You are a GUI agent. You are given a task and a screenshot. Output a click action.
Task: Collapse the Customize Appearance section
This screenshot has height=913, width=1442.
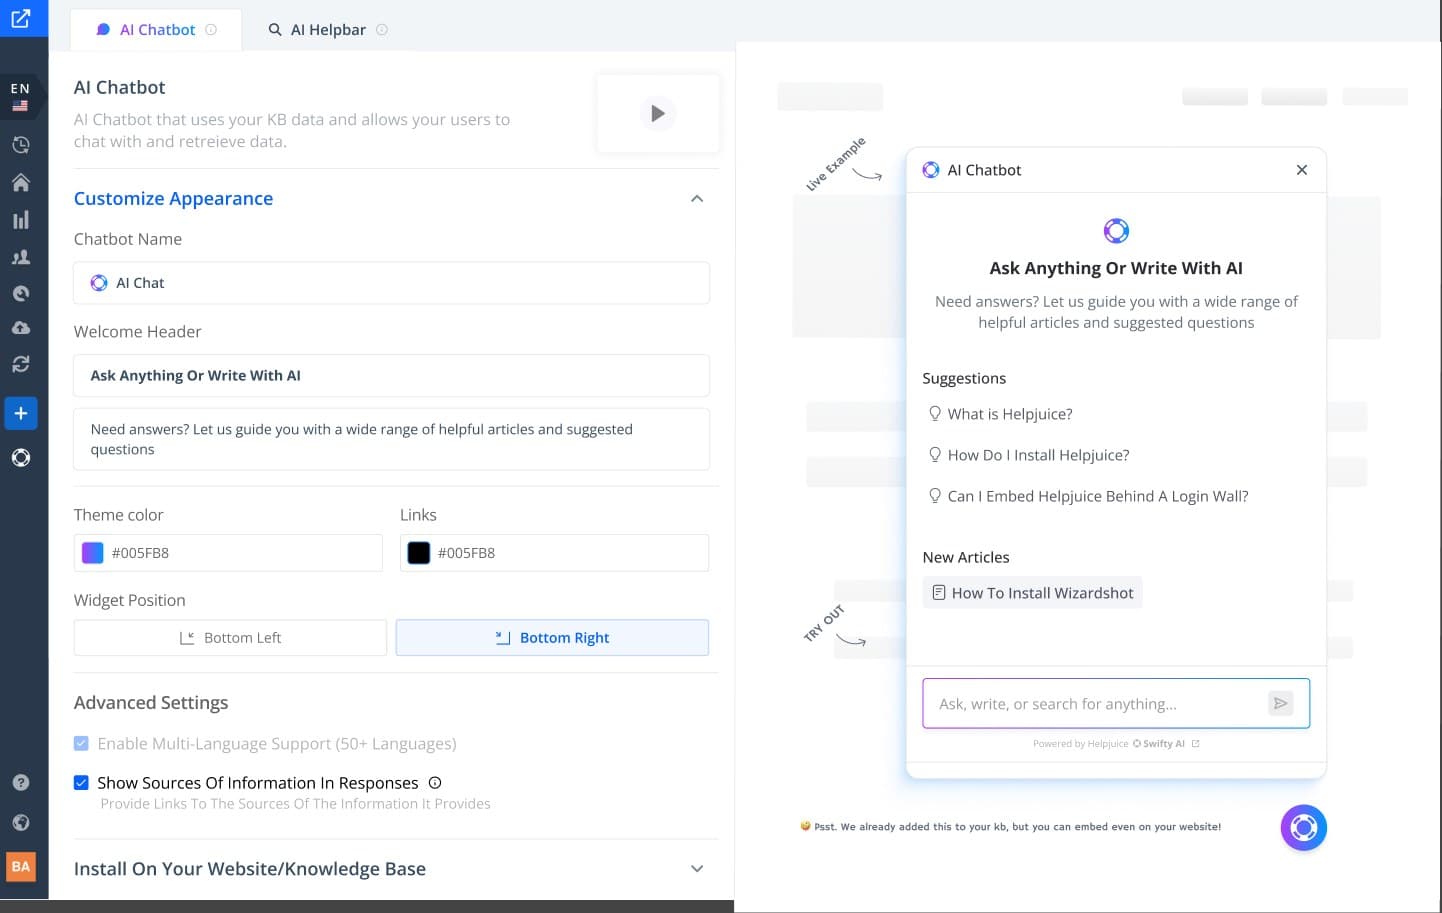pyautogui.click(x=697, y=199)
